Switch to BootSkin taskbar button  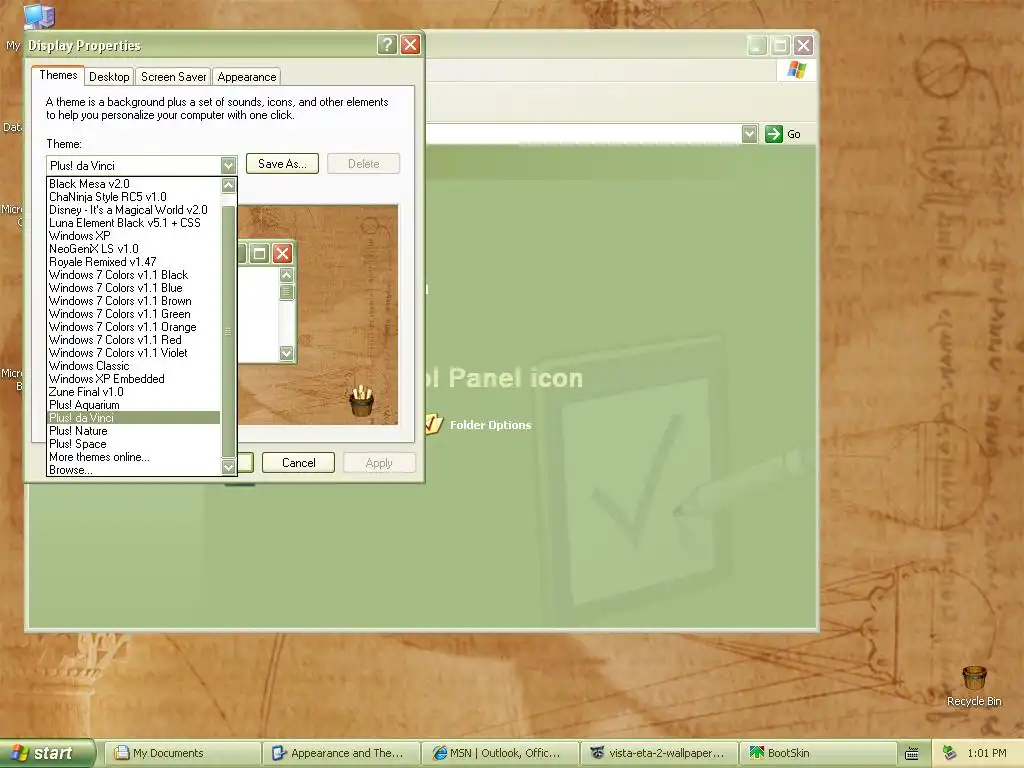tap(818, 753)
